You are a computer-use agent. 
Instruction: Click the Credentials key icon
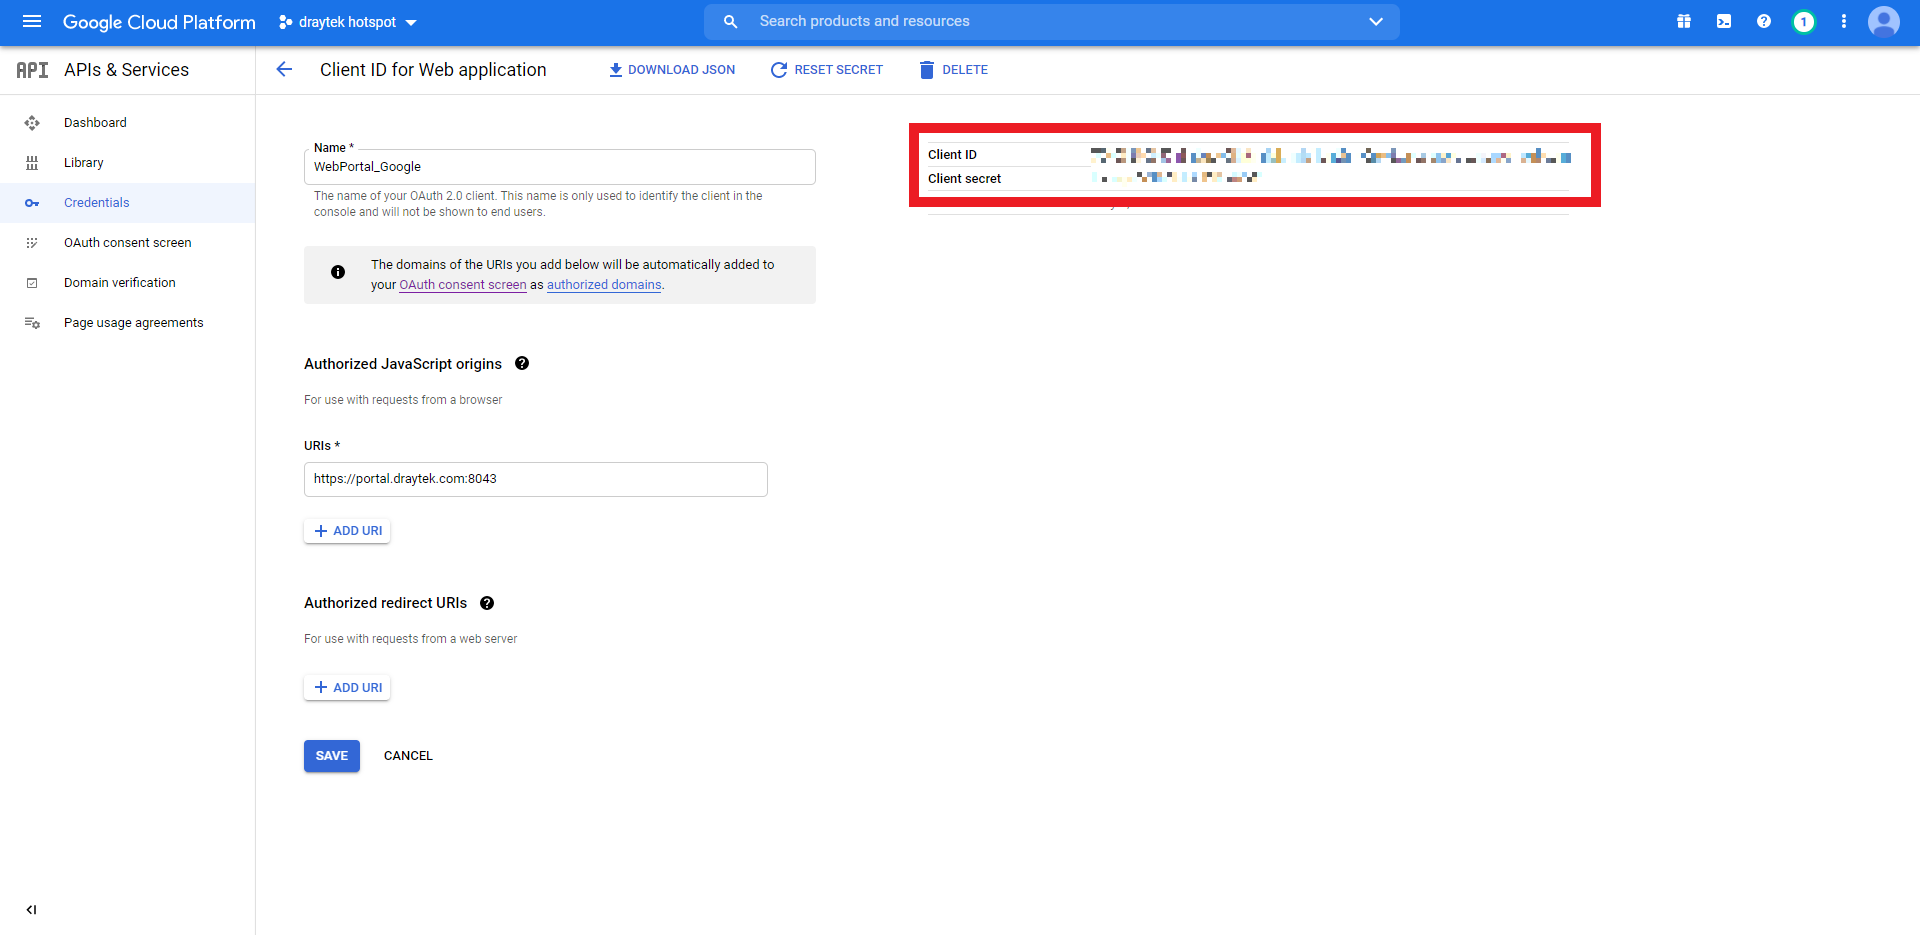point(32,203)
